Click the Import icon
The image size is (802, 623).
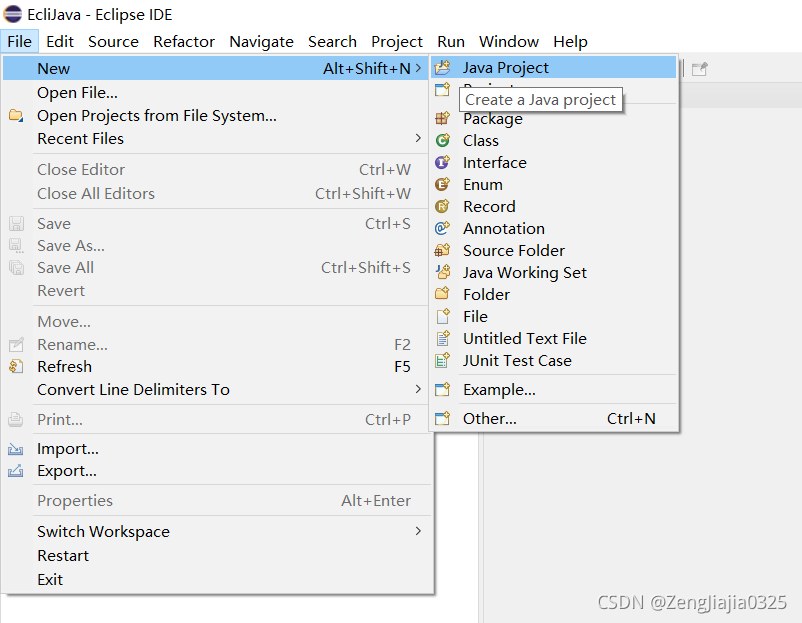pos(16,449)
